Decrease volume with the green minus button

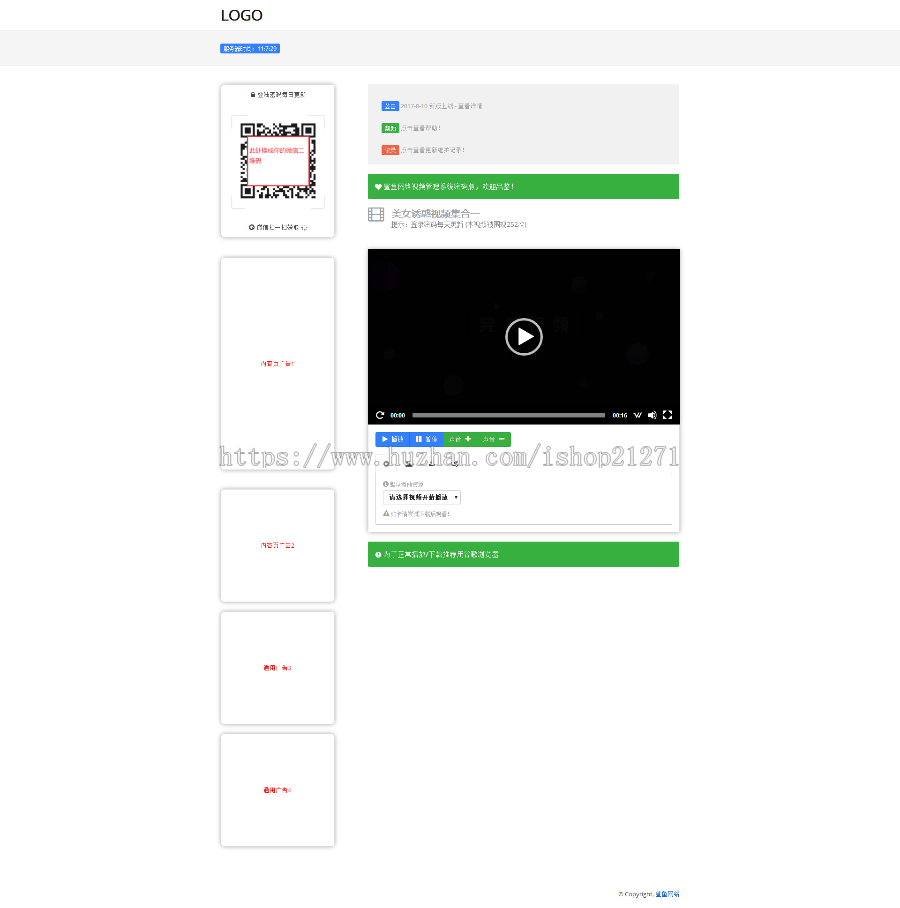coord(493,439)
